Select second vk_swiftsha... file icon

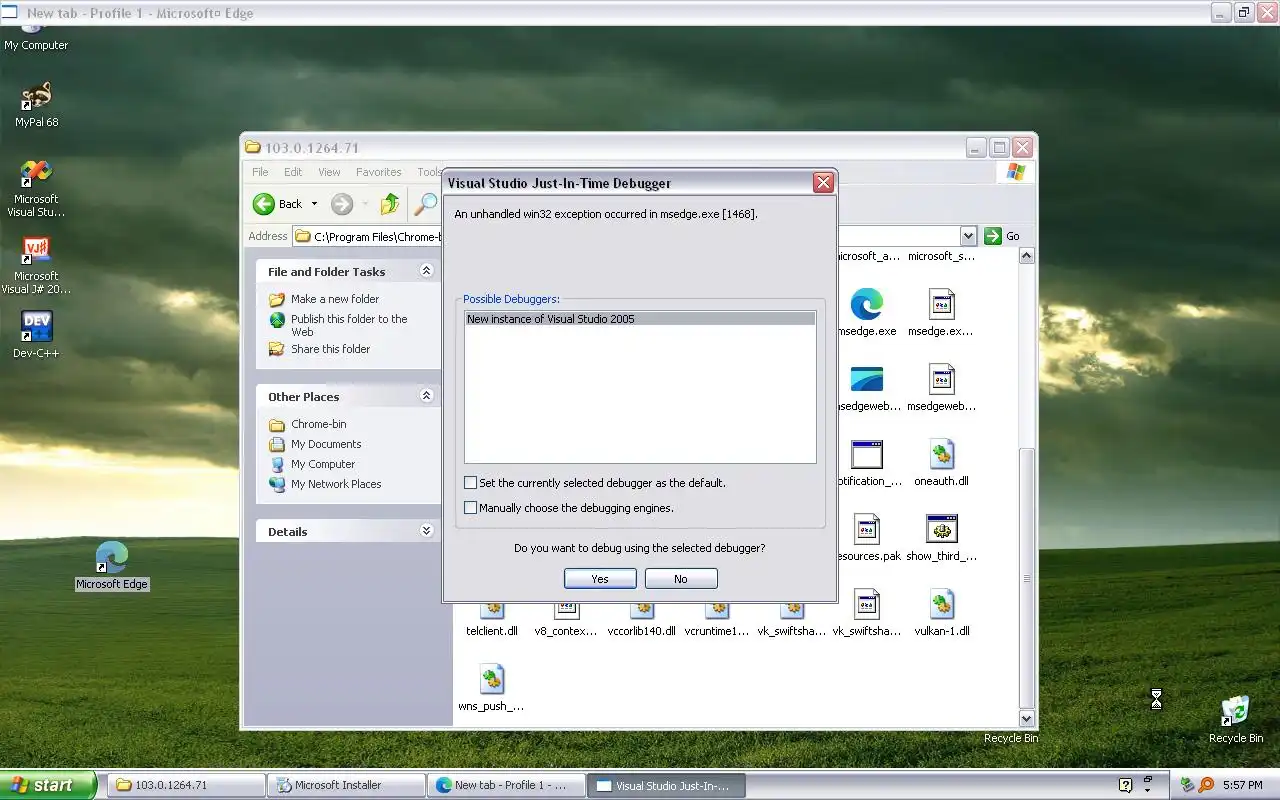tap(867, 605)
